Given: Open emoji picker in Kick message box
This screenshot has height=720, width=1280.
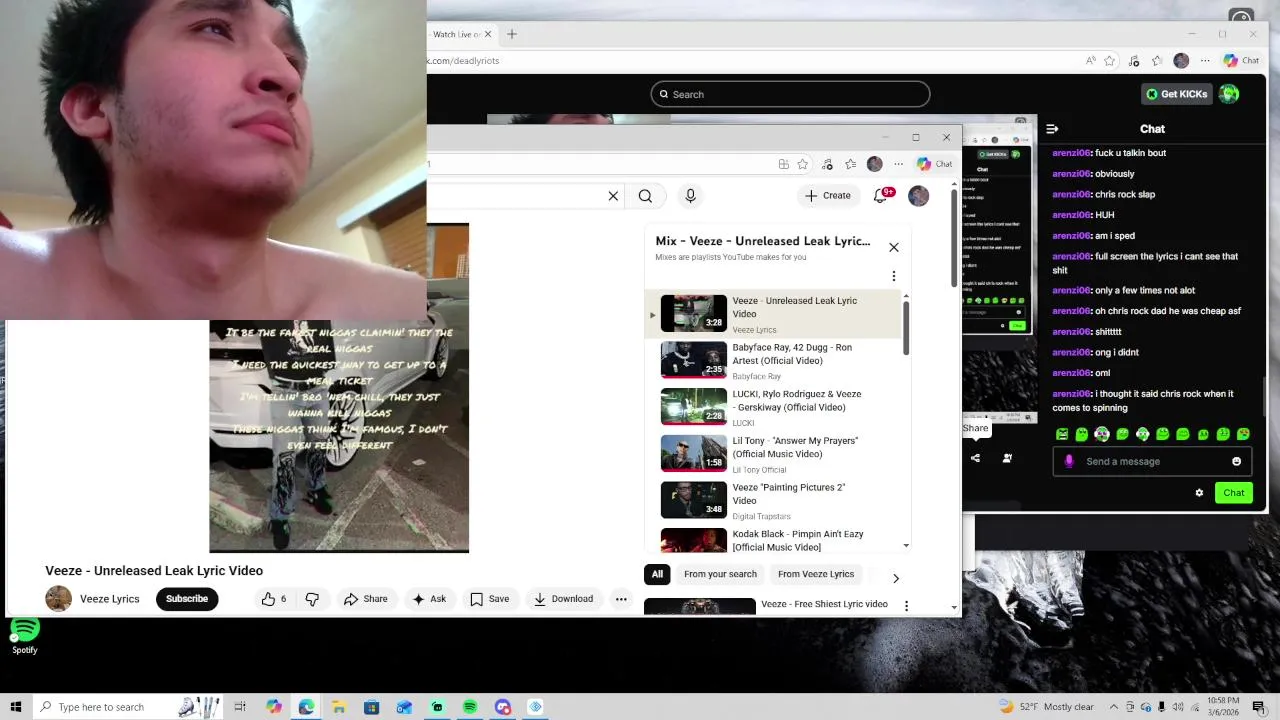Looking at the screenshot, I should click(x=1236, y=461).
